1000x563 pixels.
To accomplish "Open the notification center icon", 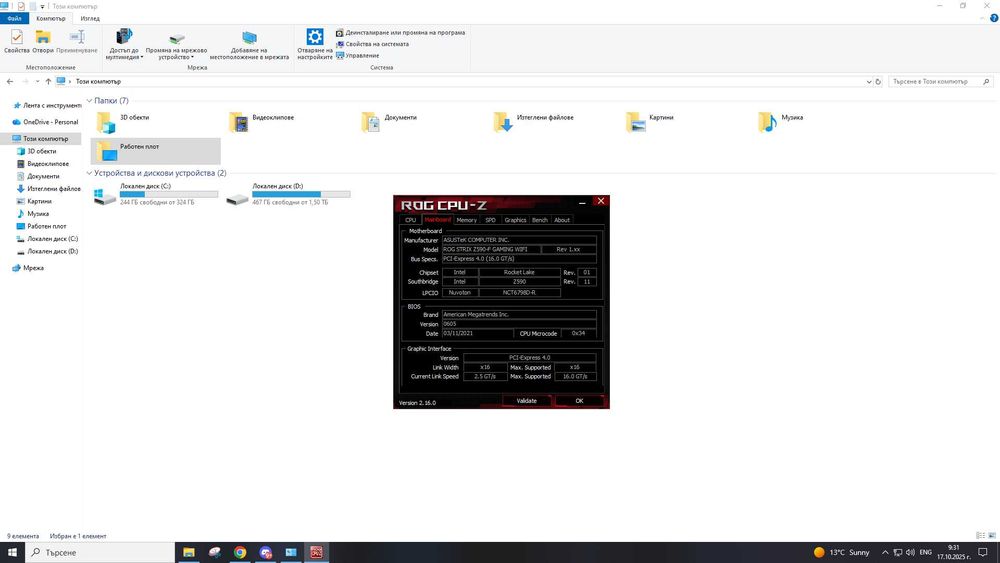I will (983, 552).
